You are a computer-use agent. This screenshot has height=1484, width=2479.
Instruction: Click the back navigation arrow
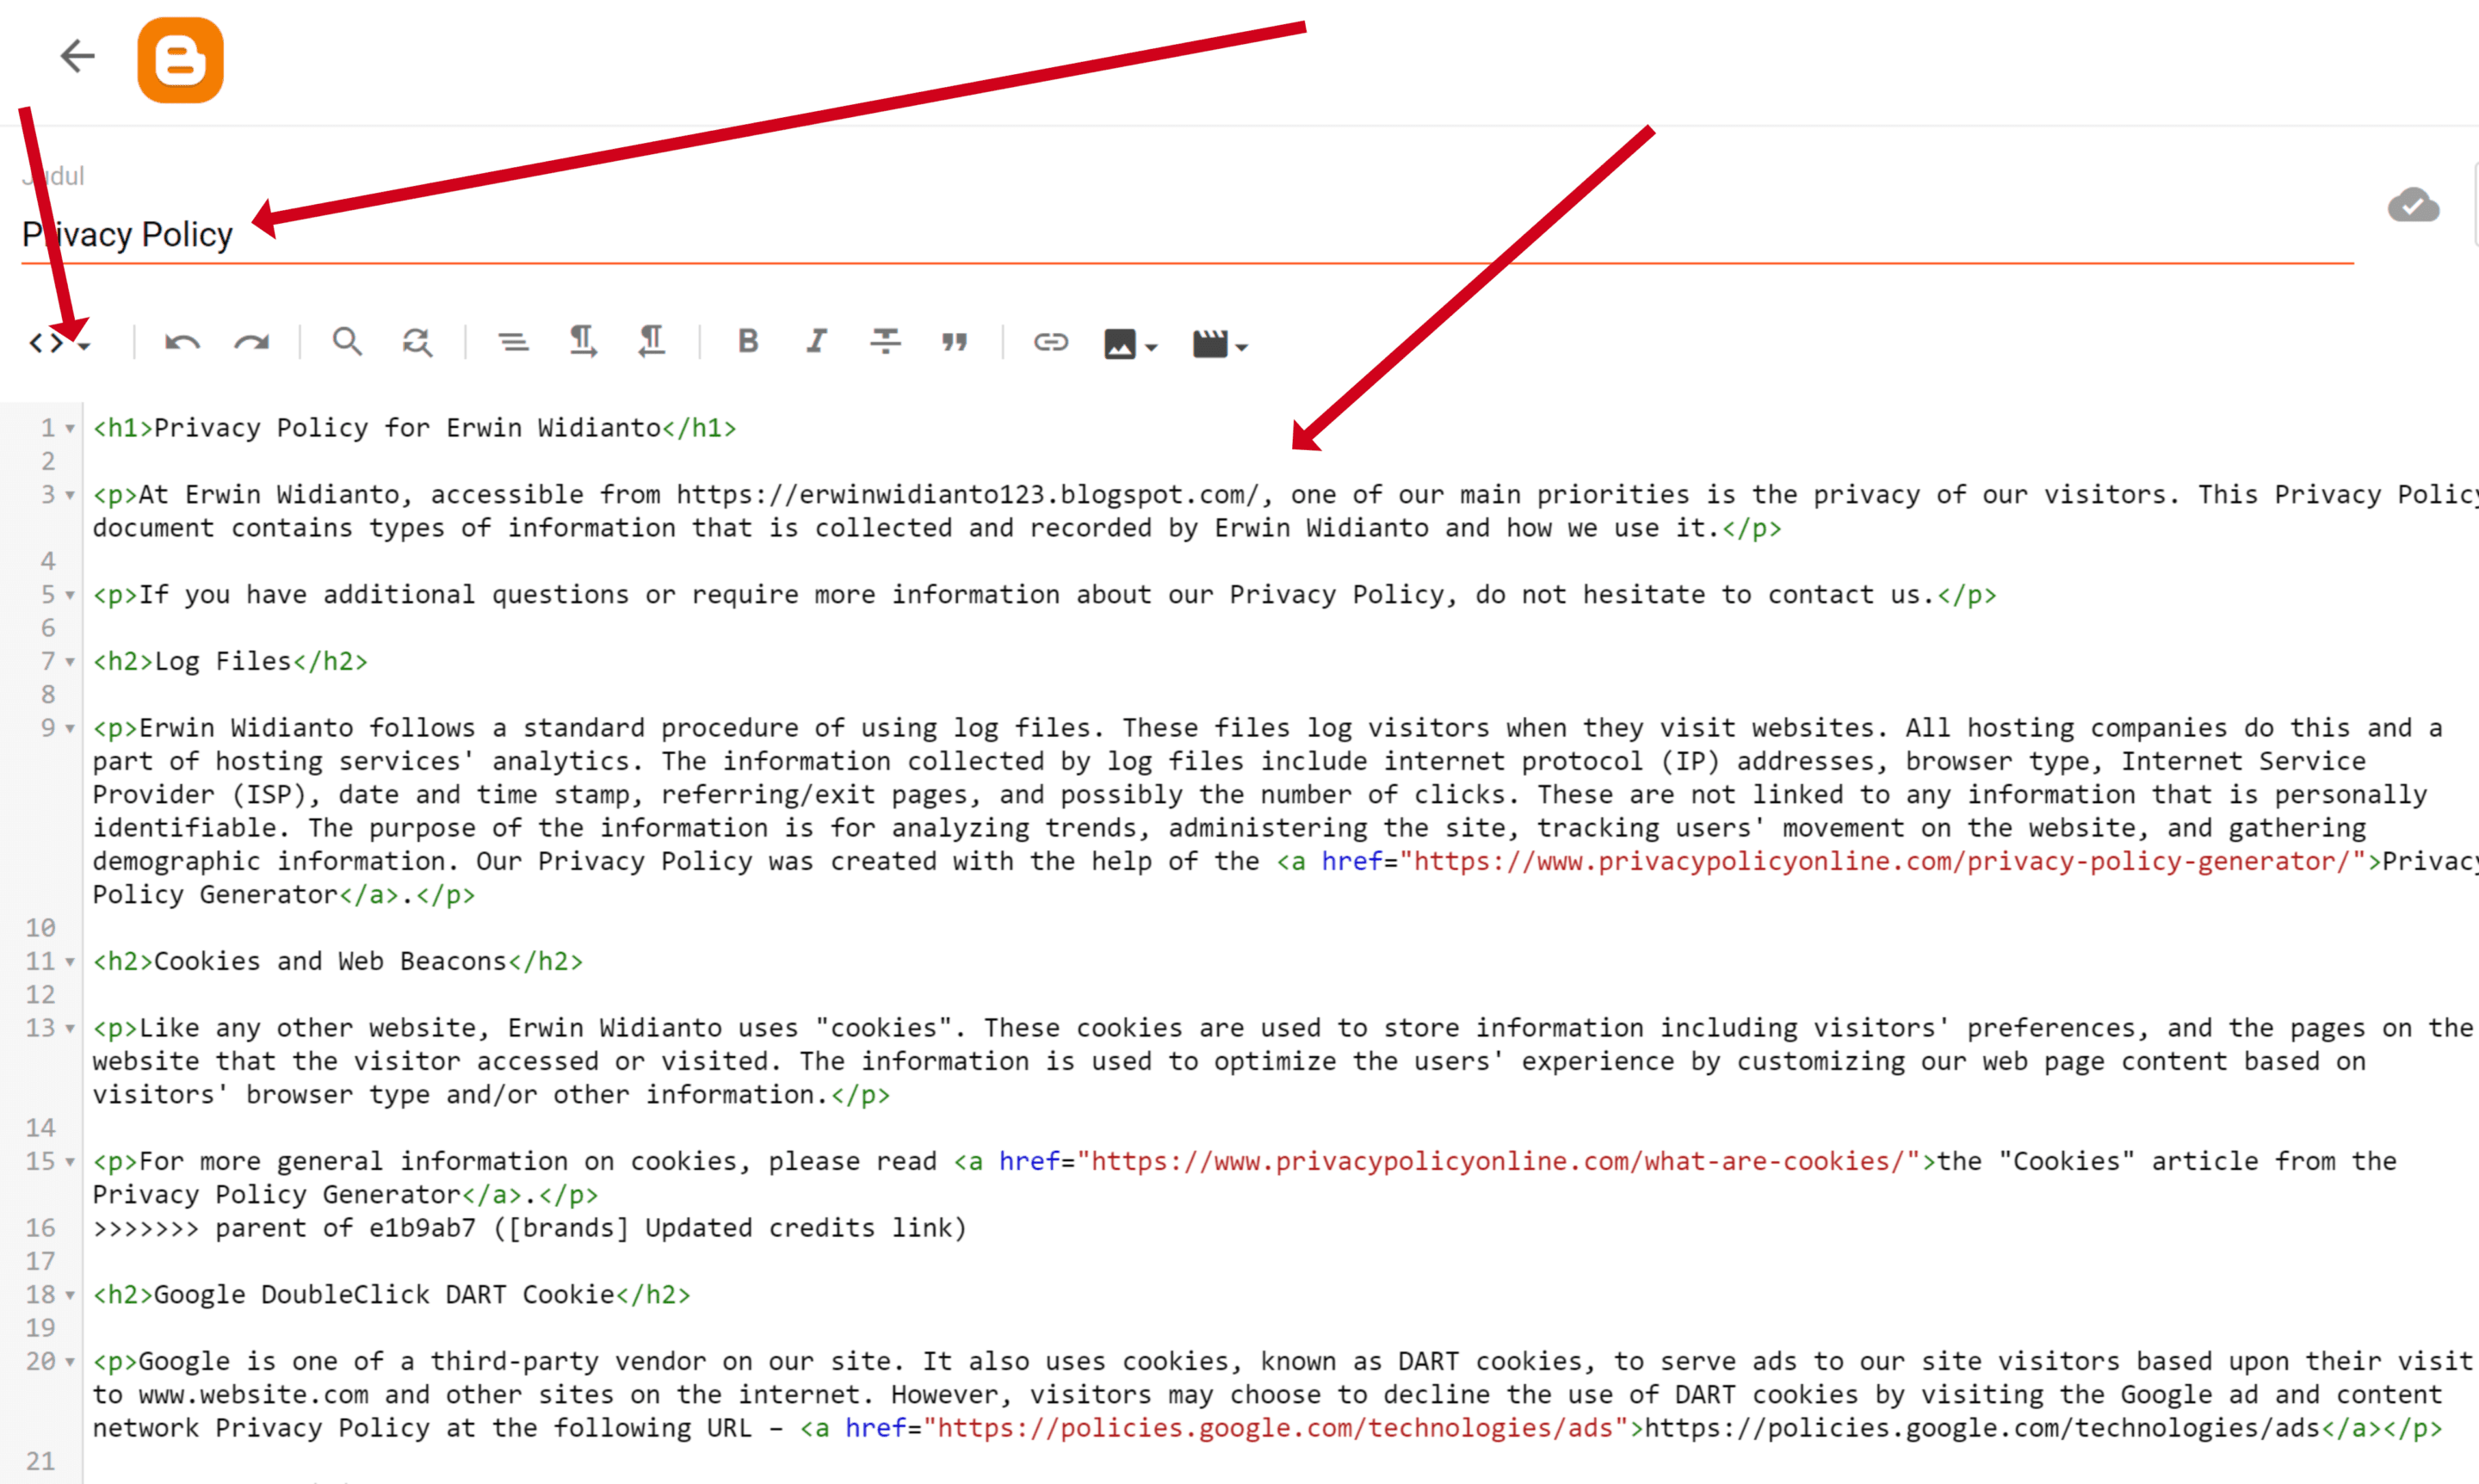click(x=76, y=55)
